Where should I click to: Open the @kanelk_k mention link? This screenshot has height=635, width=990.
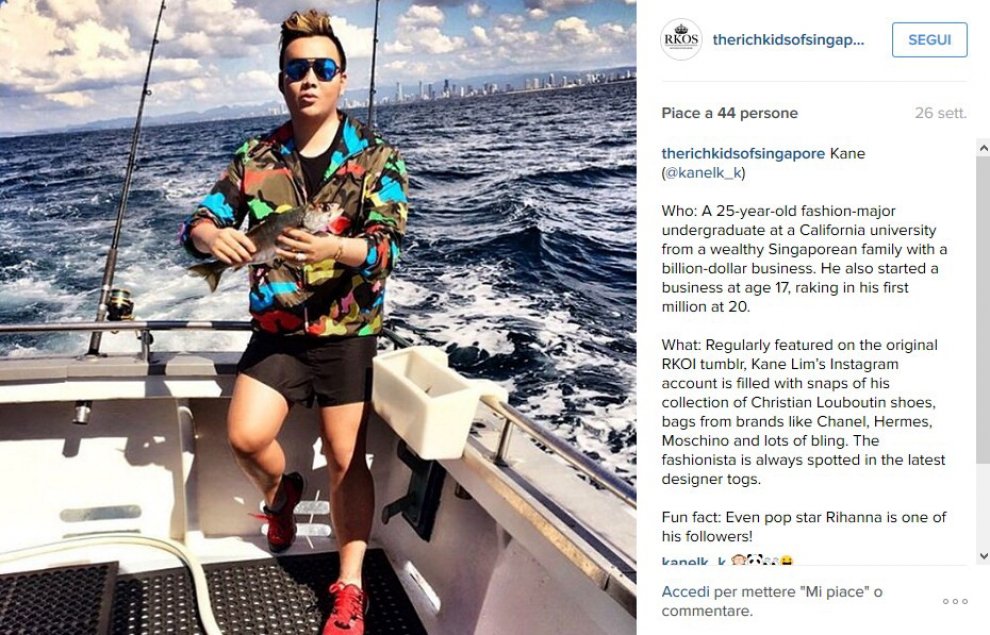coord(703,172)
